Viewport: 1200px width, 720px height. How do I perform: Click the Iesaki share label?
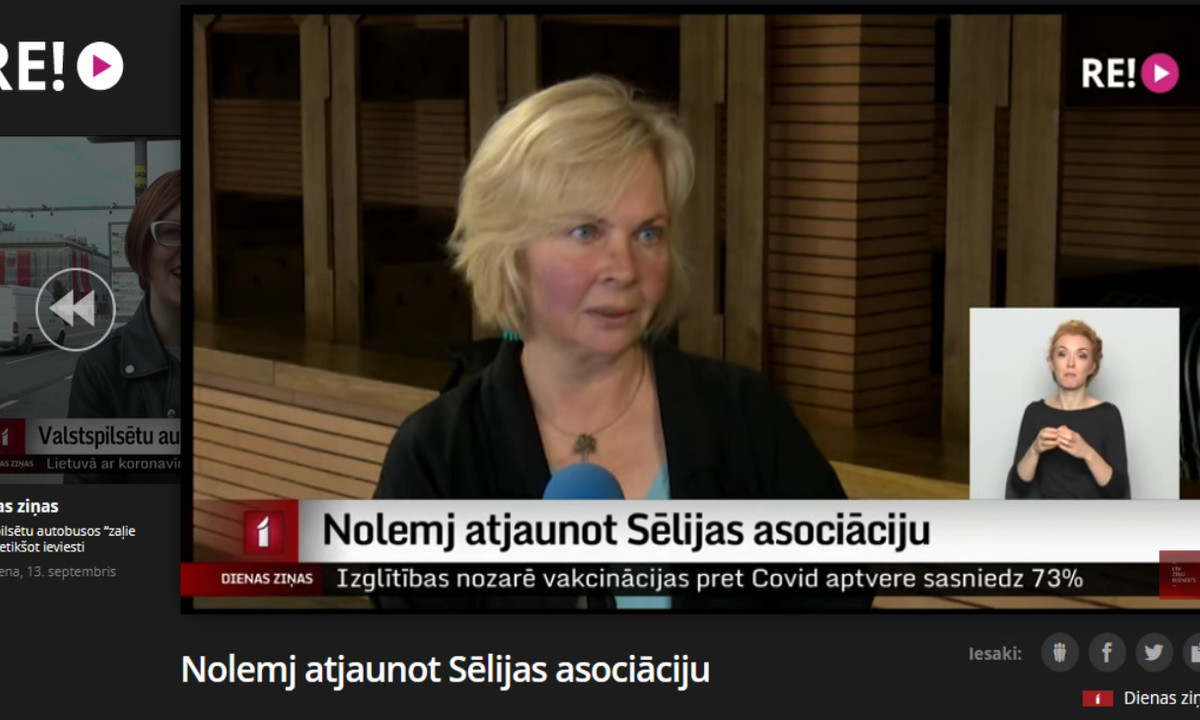point(995,654)
